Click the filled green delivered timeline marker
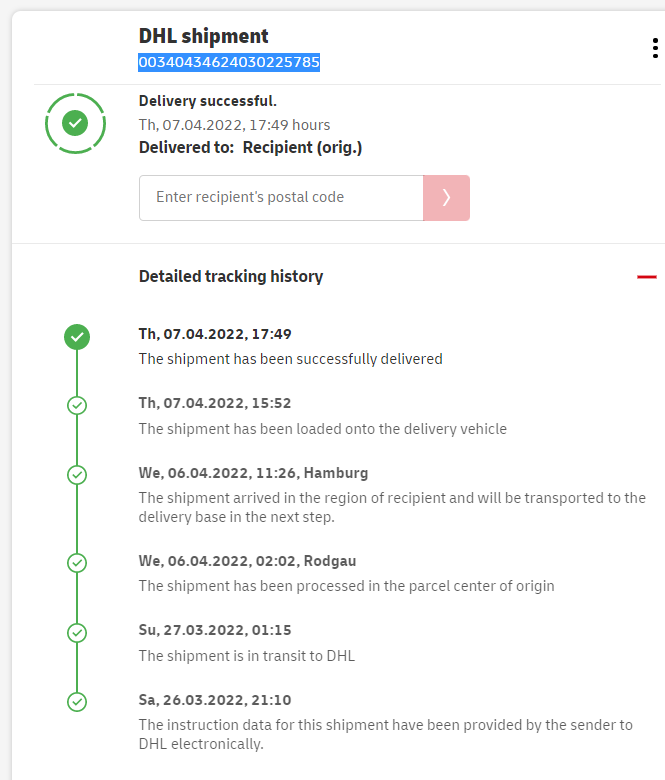 pyautogui.click(x=77, y=337)
